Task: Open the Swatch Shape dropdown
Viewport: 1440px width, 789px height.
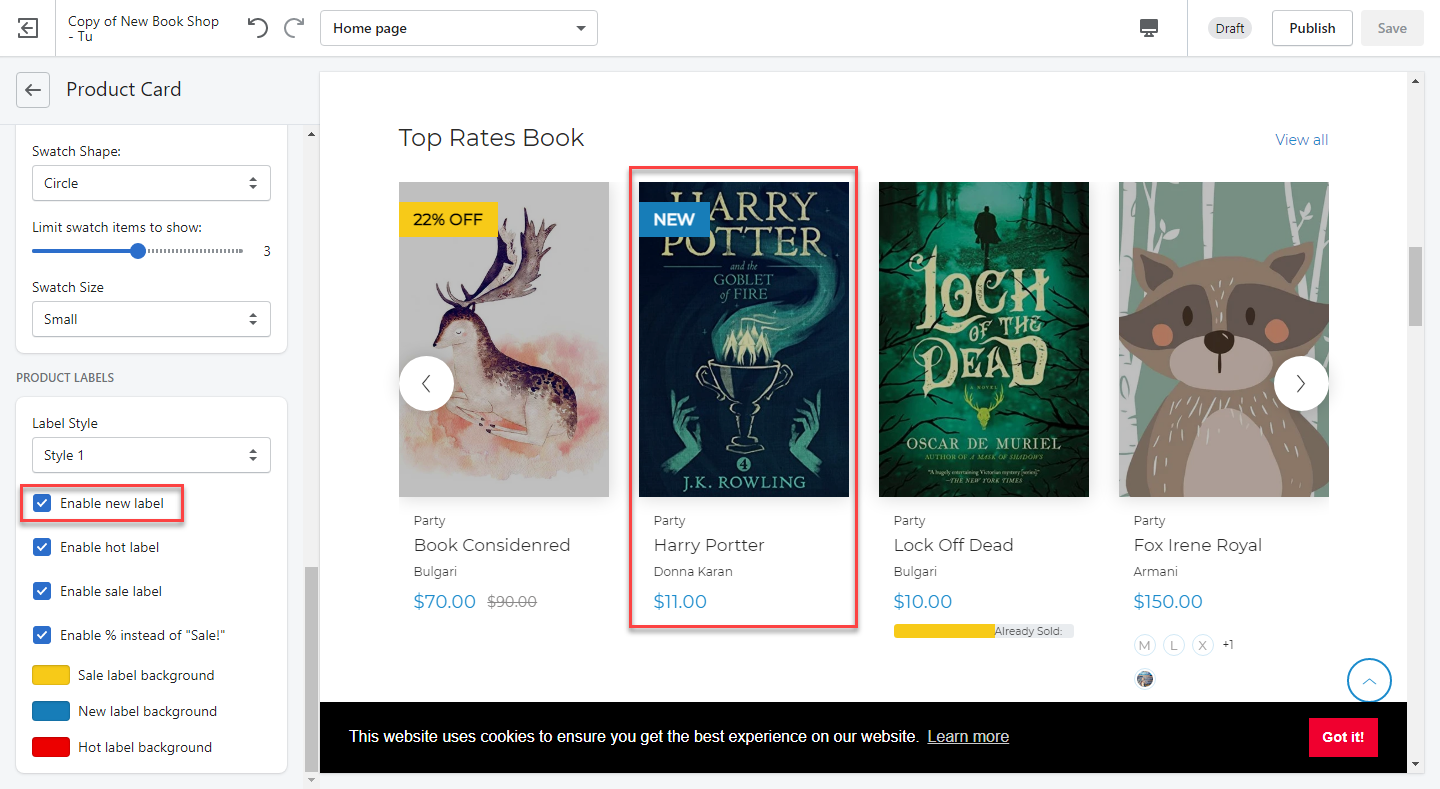Action: point(151,183)
